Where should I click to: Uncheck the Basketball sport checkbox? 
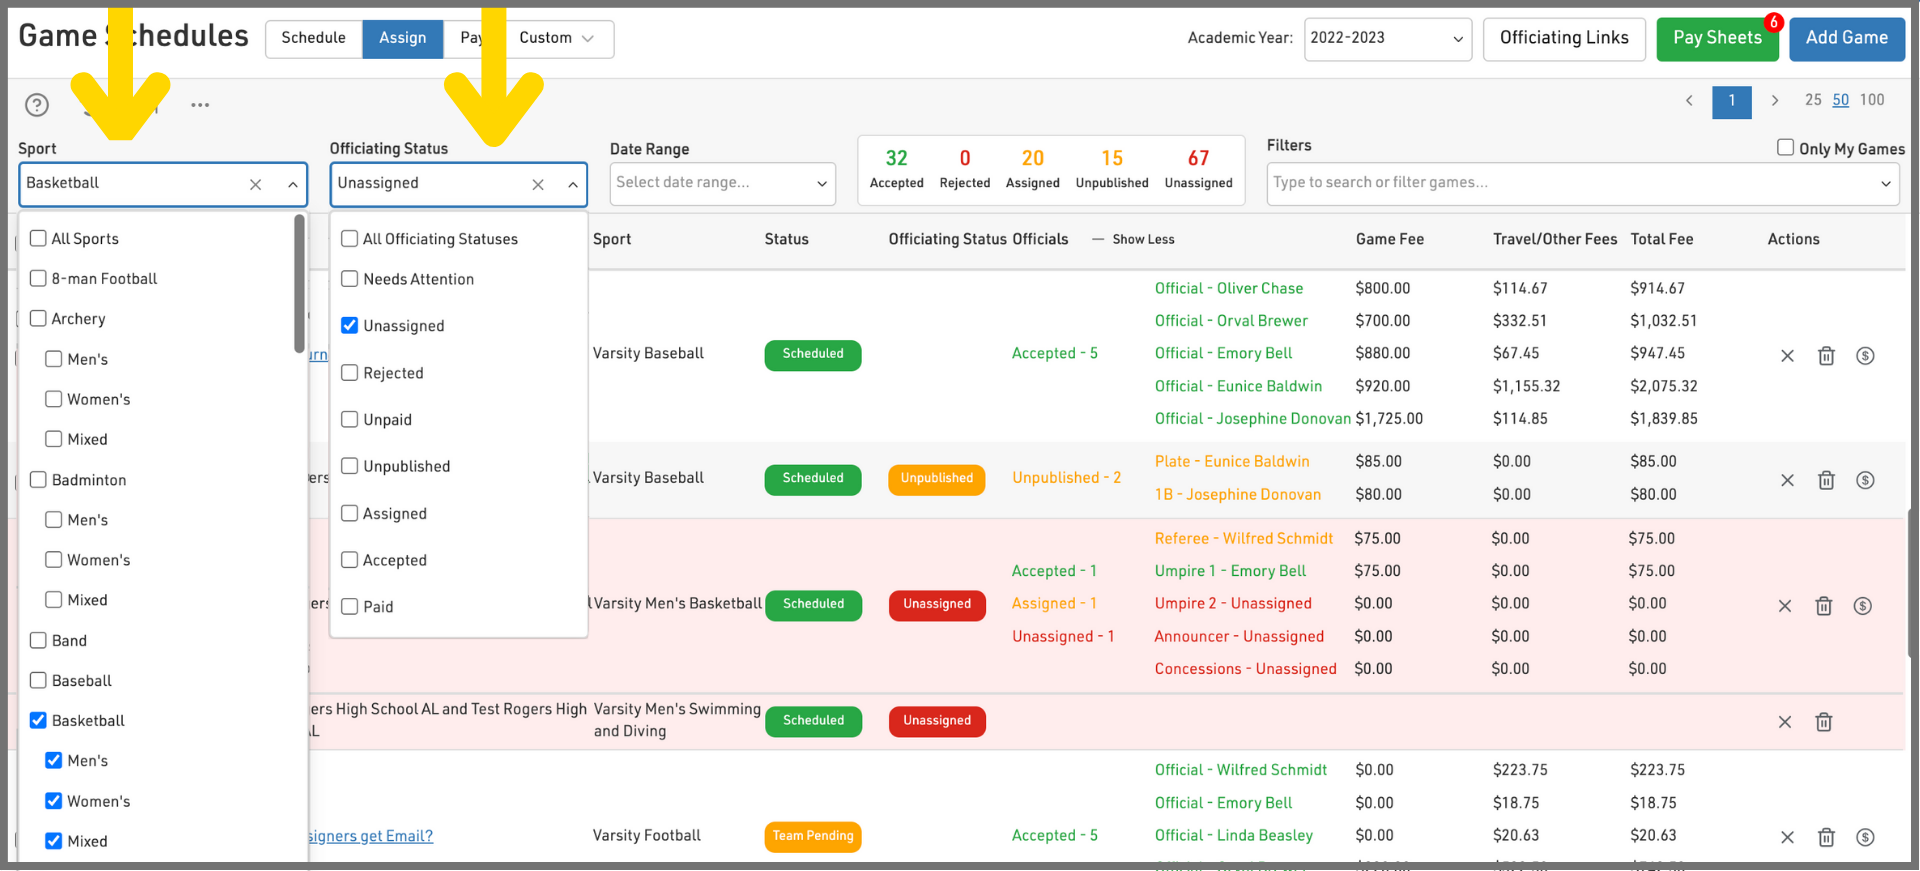coord(39,720)
